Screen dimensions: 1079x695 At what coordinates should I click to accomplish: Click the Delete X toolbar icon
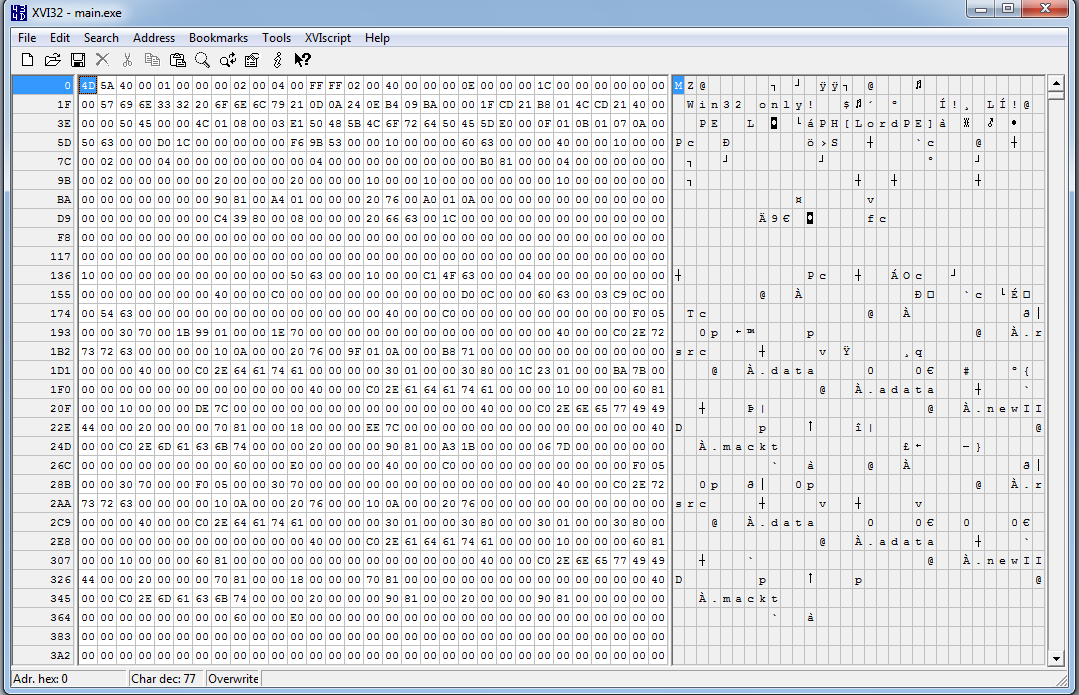pyautogui.click(x=103, y=60)
